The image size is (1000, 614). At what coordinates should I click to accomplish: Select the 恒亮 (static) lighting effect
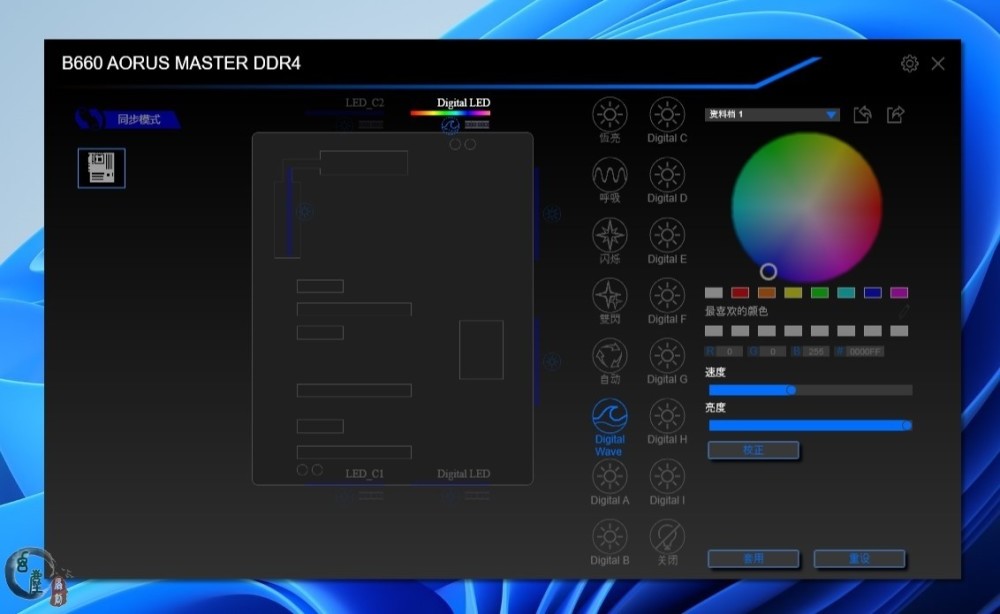609,115
